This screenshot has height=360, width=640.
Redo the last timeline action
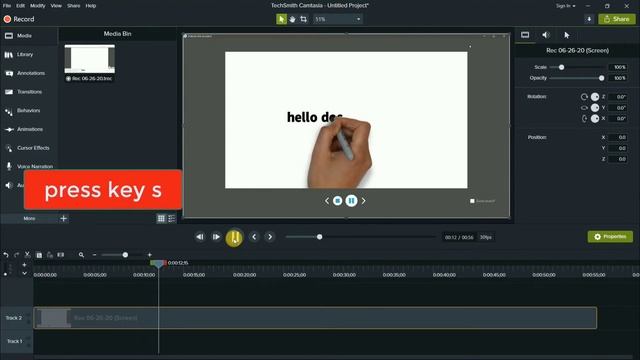16,255
